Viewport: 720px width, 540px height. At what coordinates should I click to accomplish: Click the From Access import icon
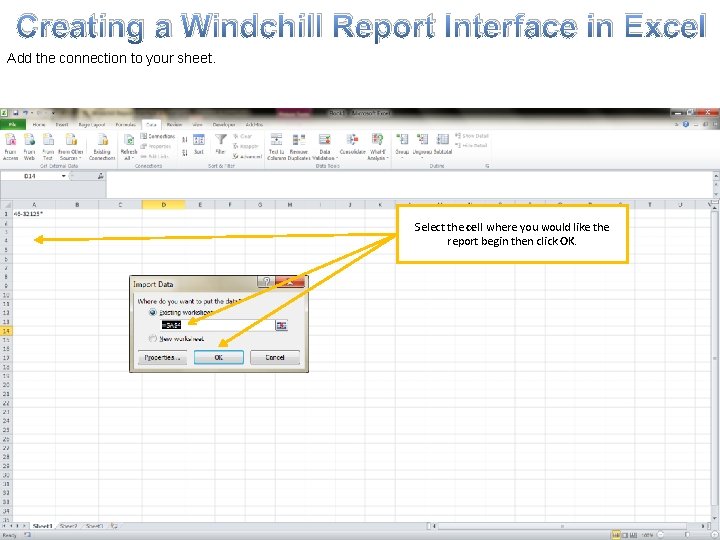(x=10, y=146)
